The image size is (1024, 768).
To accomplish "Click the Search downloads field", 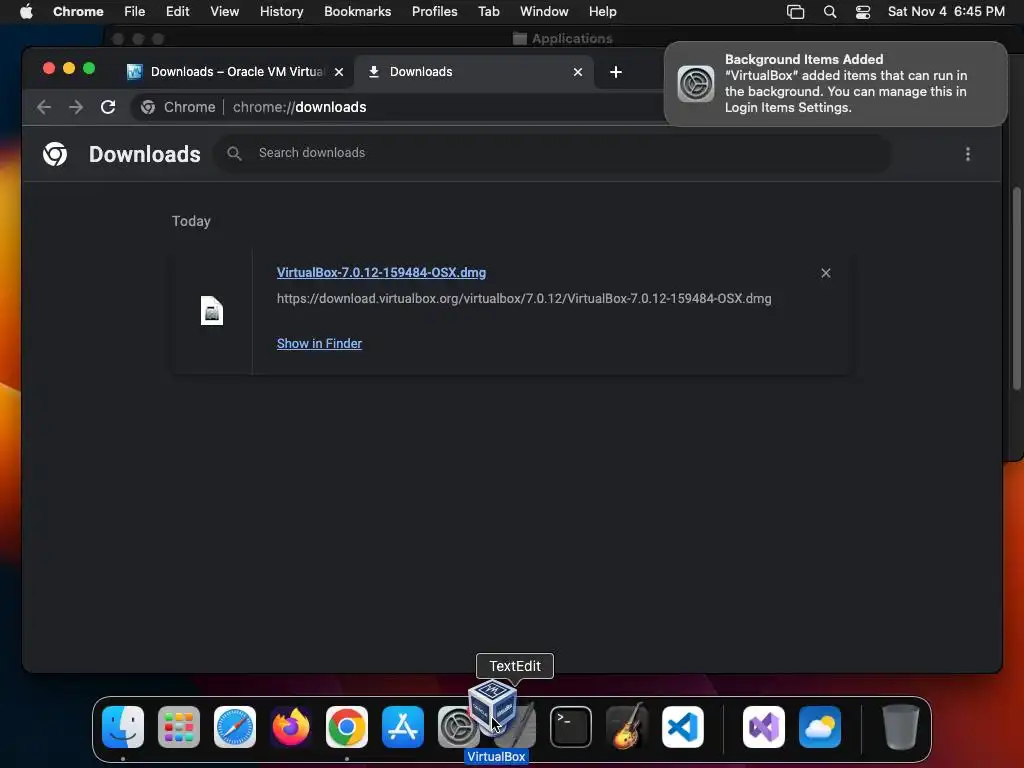I will (552, 153).
